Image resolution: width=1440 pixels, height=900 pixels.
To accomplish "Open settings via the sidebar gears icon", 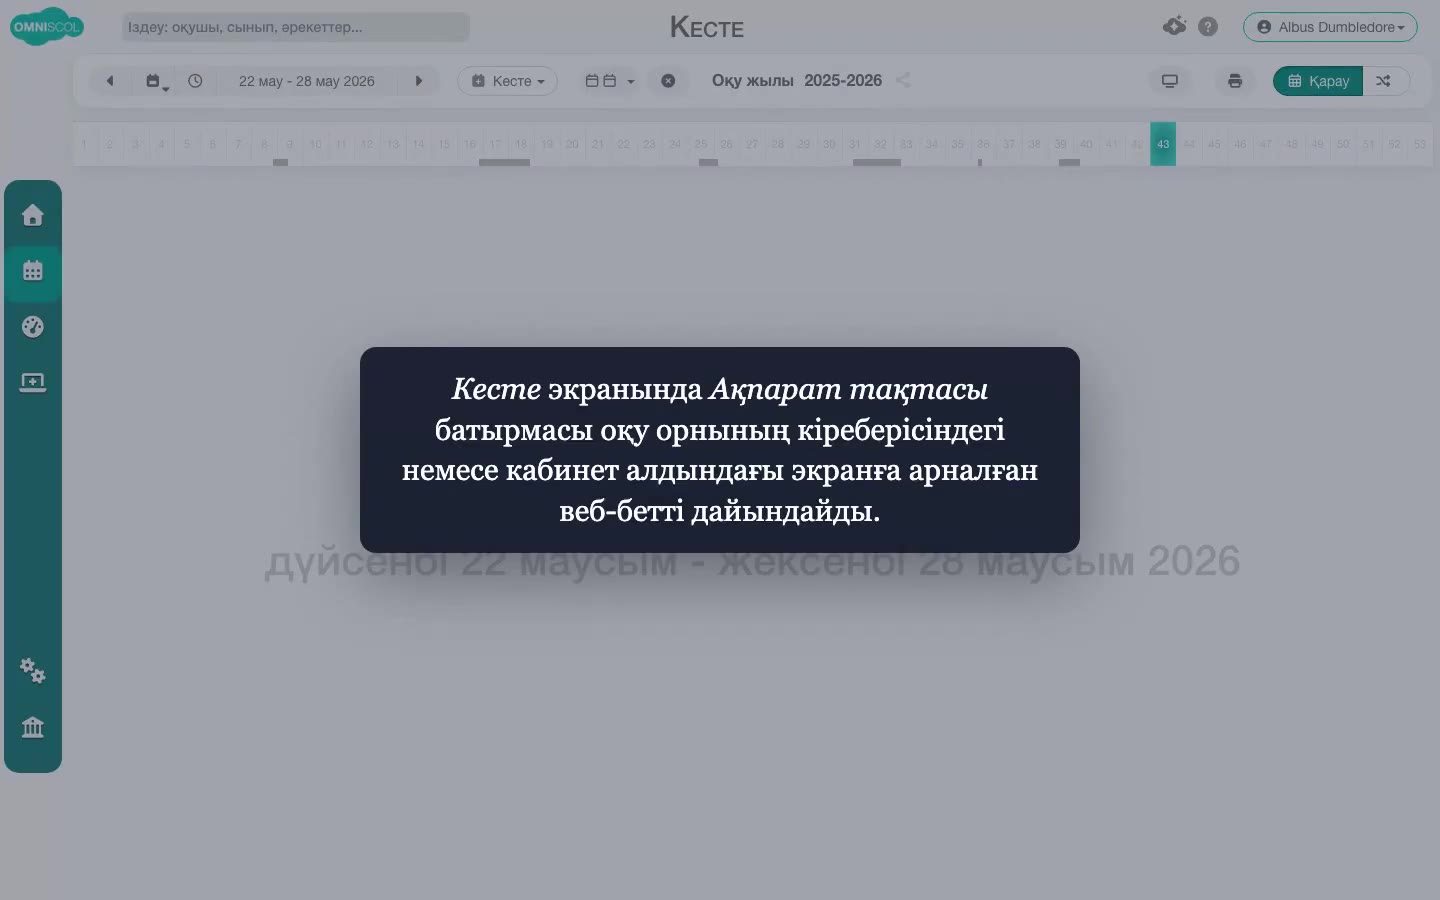I will [33, 671].
